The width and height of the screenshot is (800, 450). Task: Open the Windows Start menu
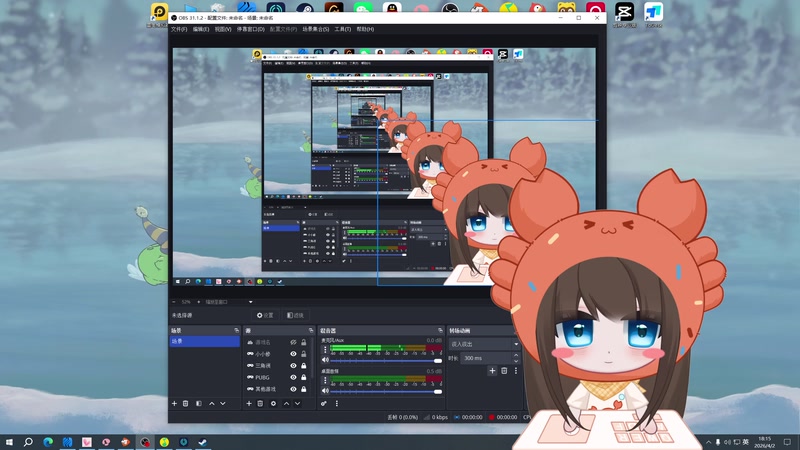click(9, 442)
